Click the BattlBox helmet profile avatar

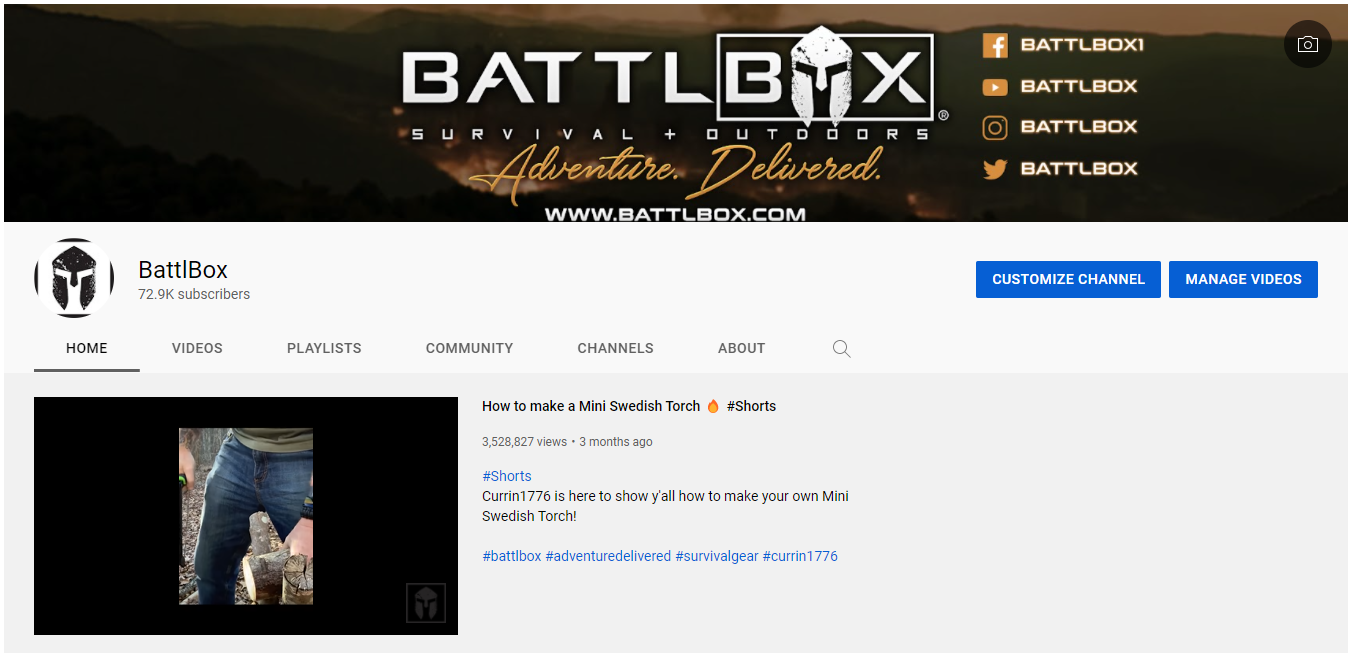point(74,278)
